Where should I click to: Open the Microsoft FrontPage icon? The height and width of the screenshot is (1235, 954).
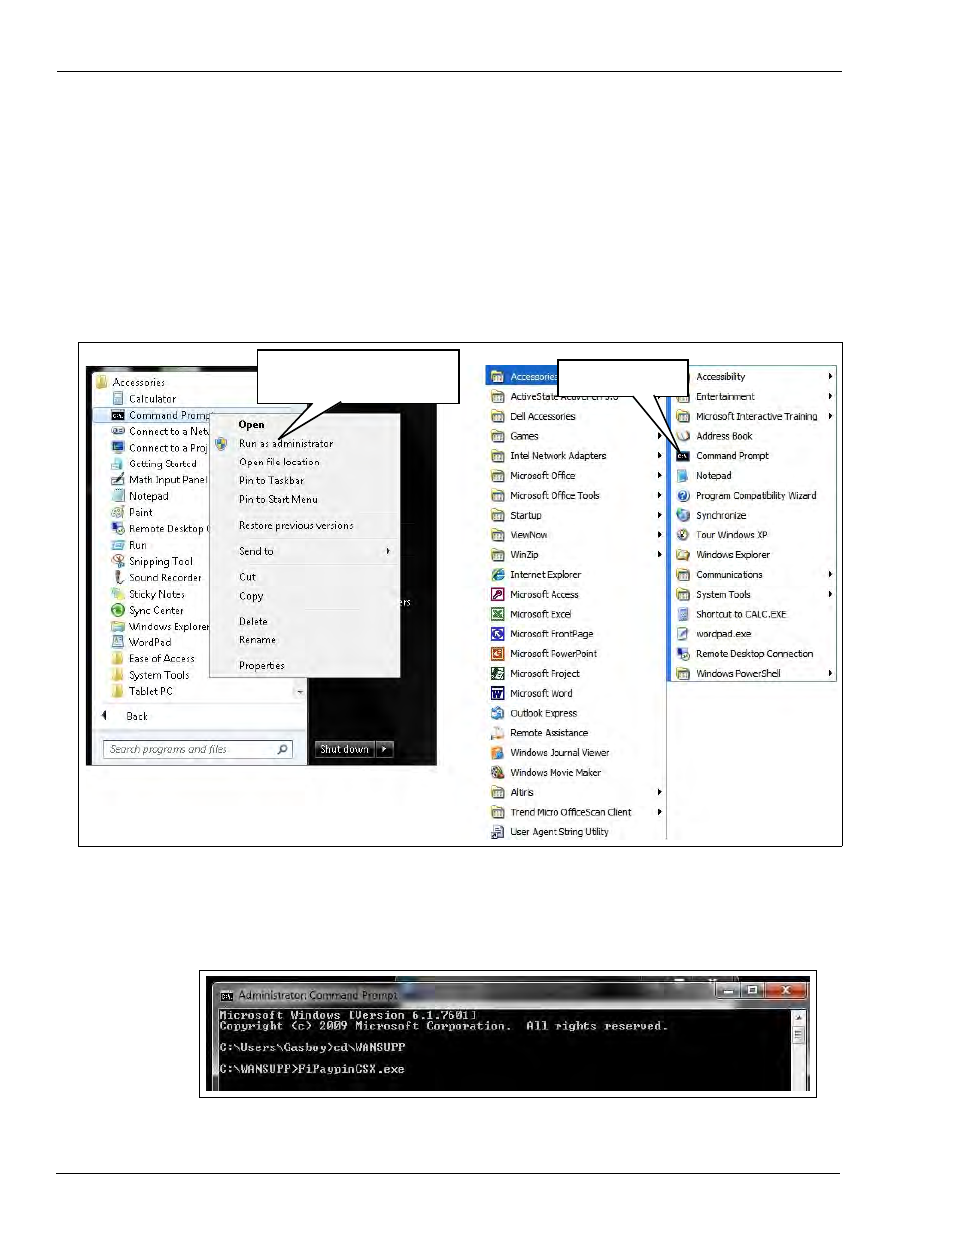[x=497, y=634]
